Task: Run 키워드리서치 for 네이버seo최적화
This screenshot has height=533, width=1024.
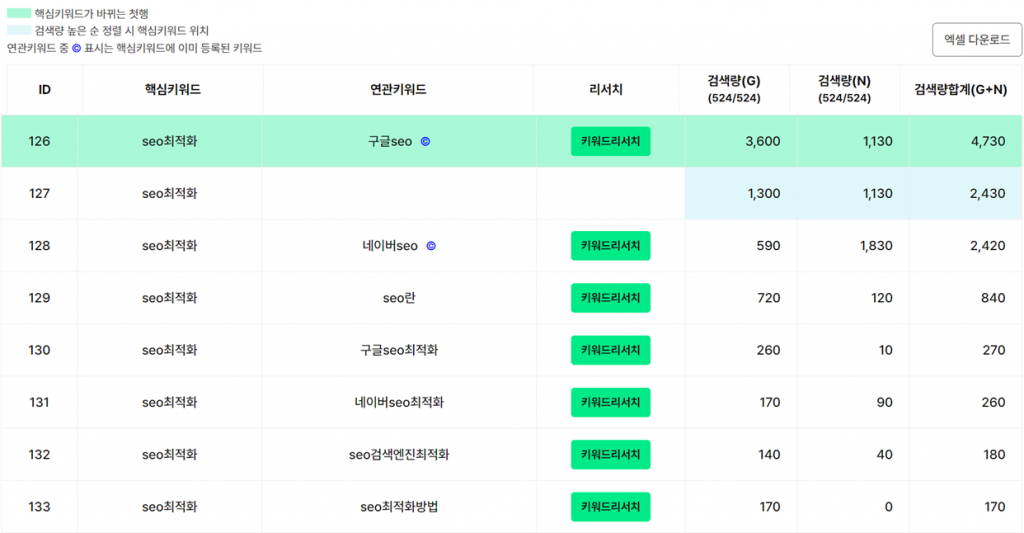Action: (x=610, y=402)
